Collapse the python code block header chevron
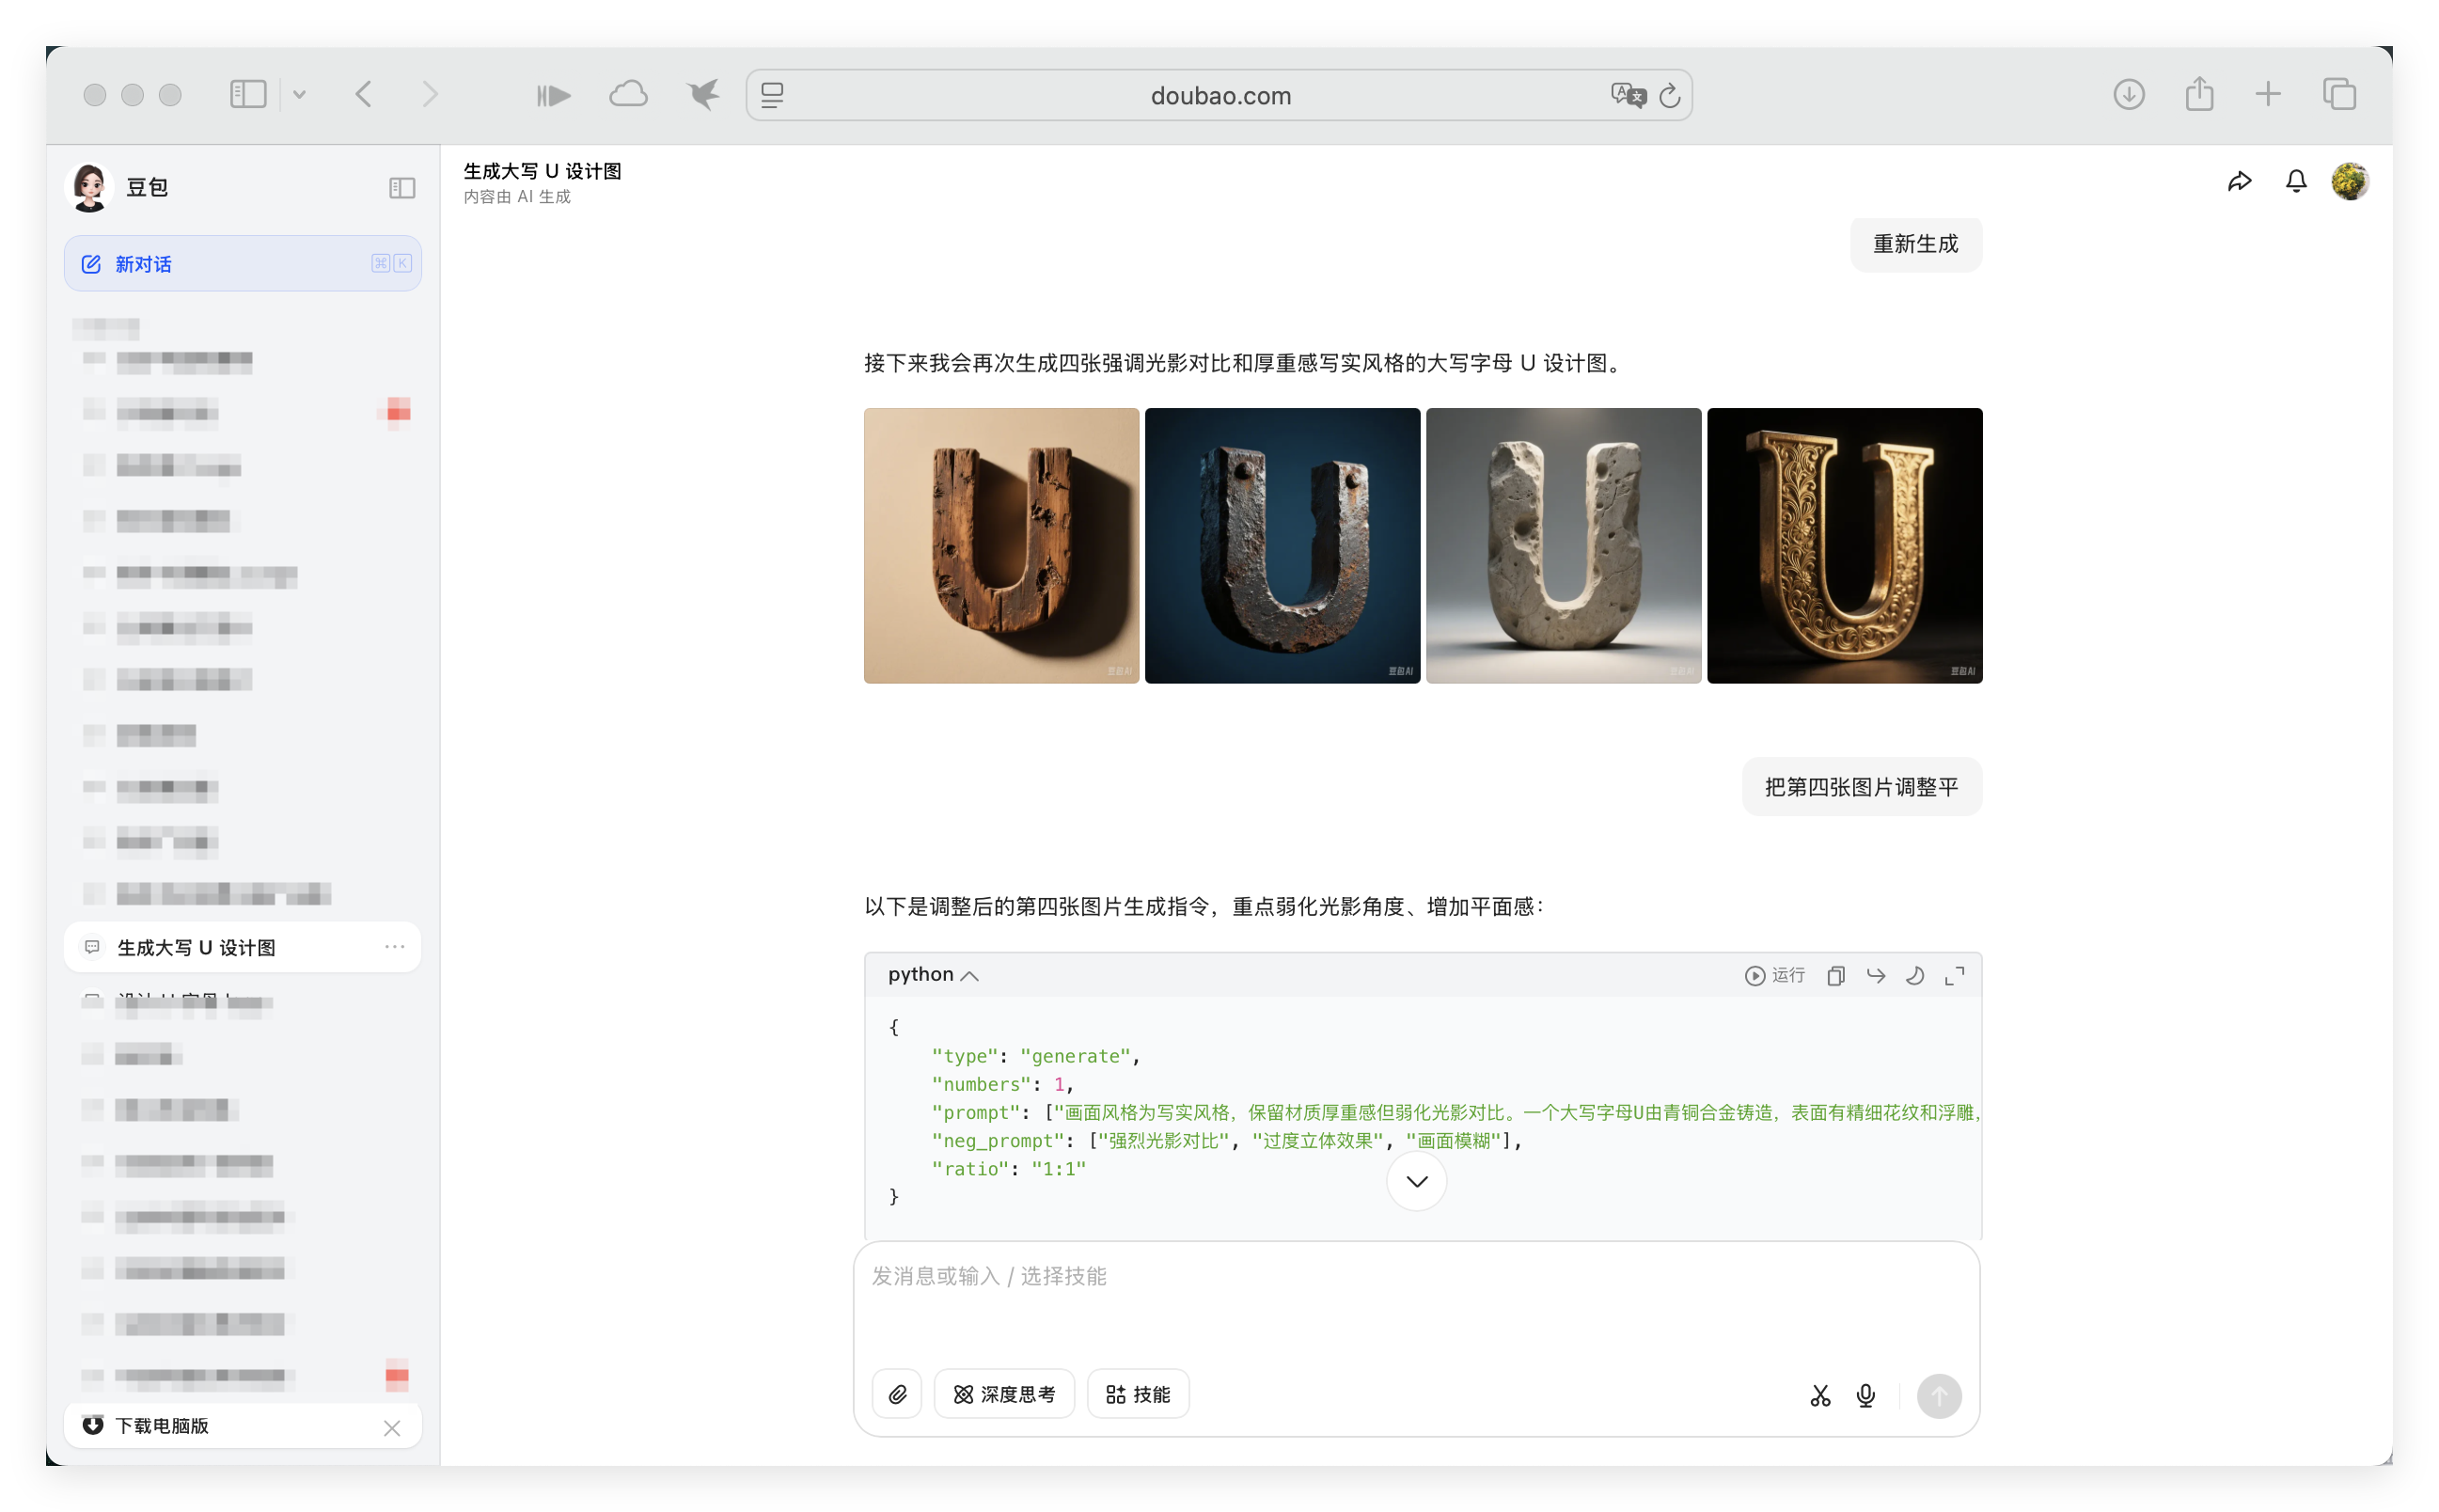Screen dimensions: 2439x1512 pyautogui.click(x=969, y=975)
